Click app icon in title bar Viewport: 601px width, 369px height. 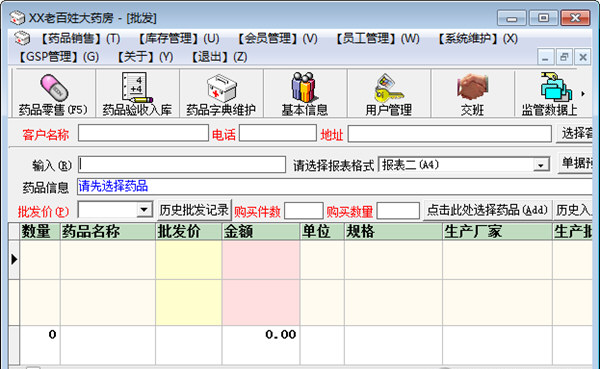(17, 18)
